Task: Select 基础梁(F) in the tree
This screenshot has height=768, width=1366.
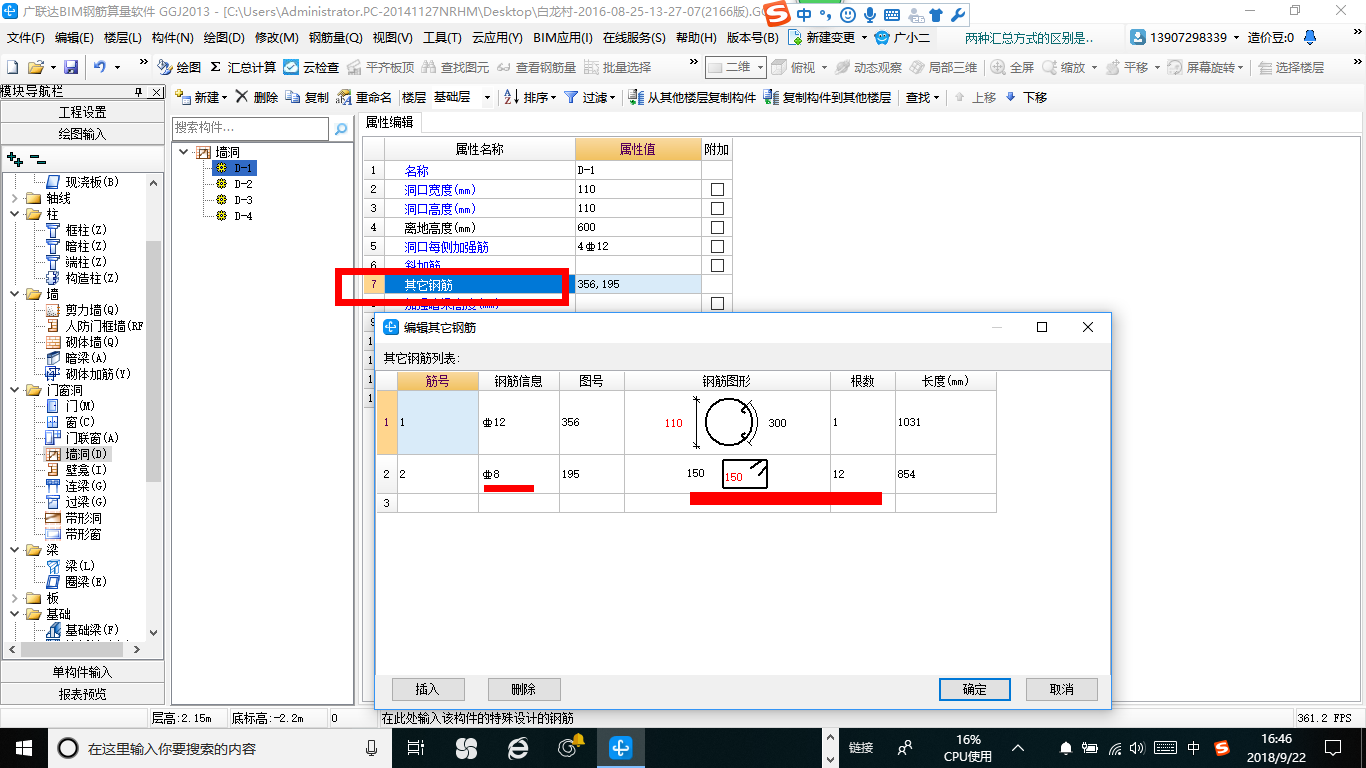Action: click(x=82, y=630)
